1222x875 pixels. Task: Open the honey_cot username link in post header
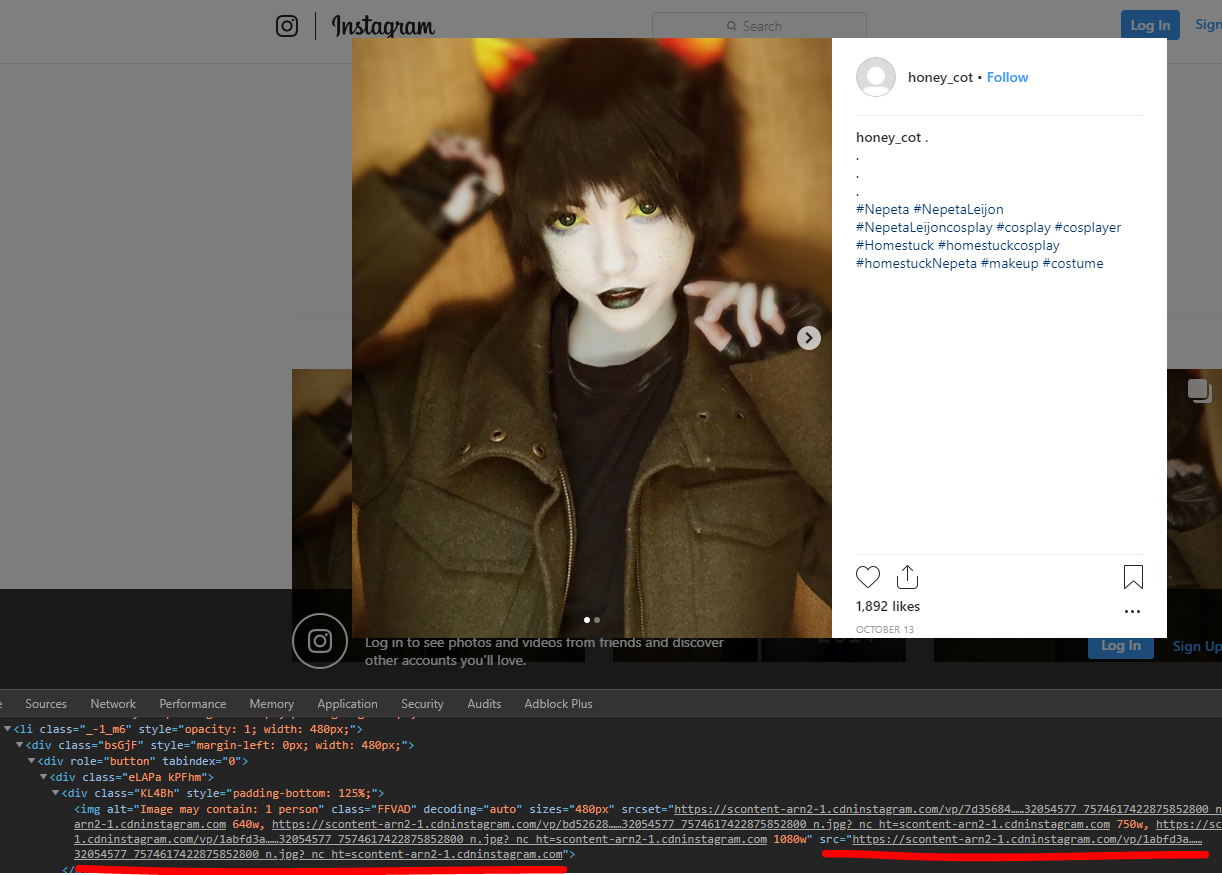point(940,77)
